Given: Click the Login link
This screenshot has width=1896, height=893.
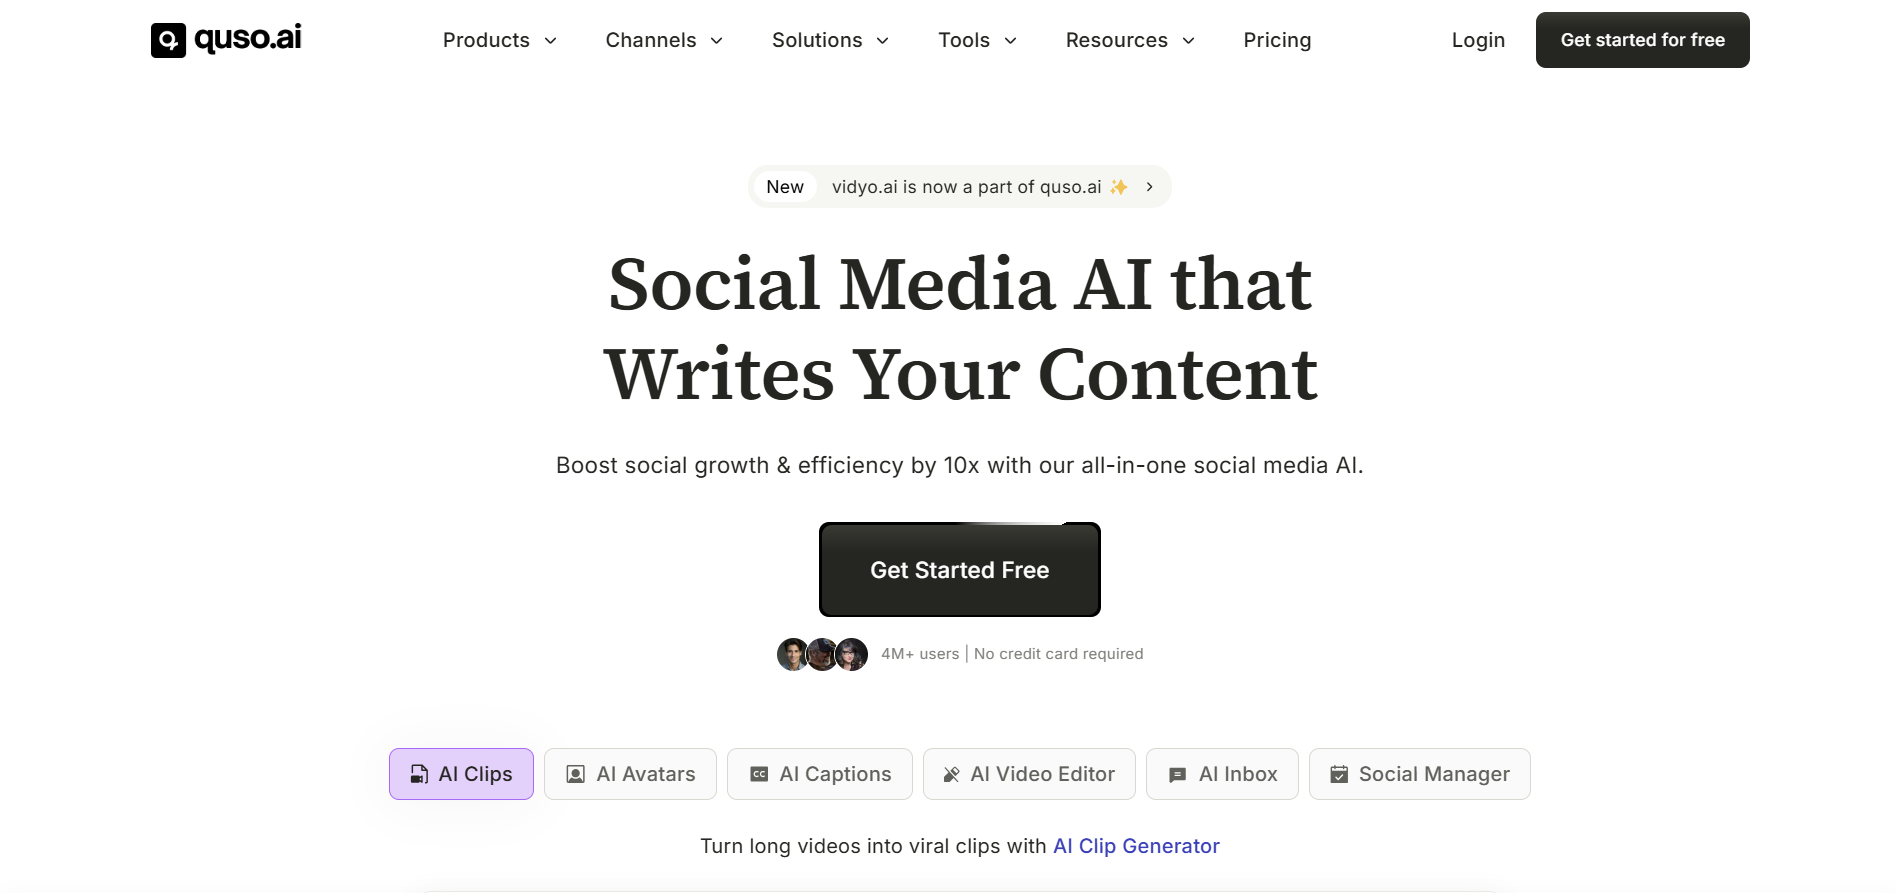Looking at the screenshot, I should coord(1478,40).
